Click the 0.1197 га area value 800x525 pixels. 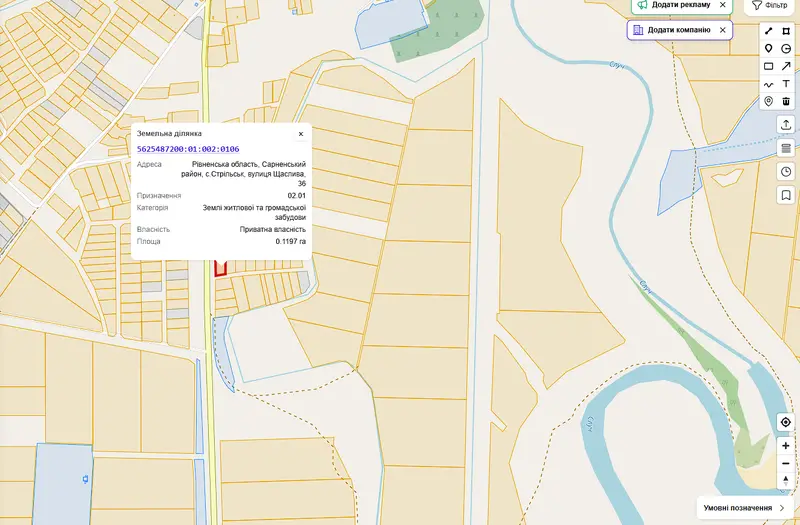coord(290,241)
